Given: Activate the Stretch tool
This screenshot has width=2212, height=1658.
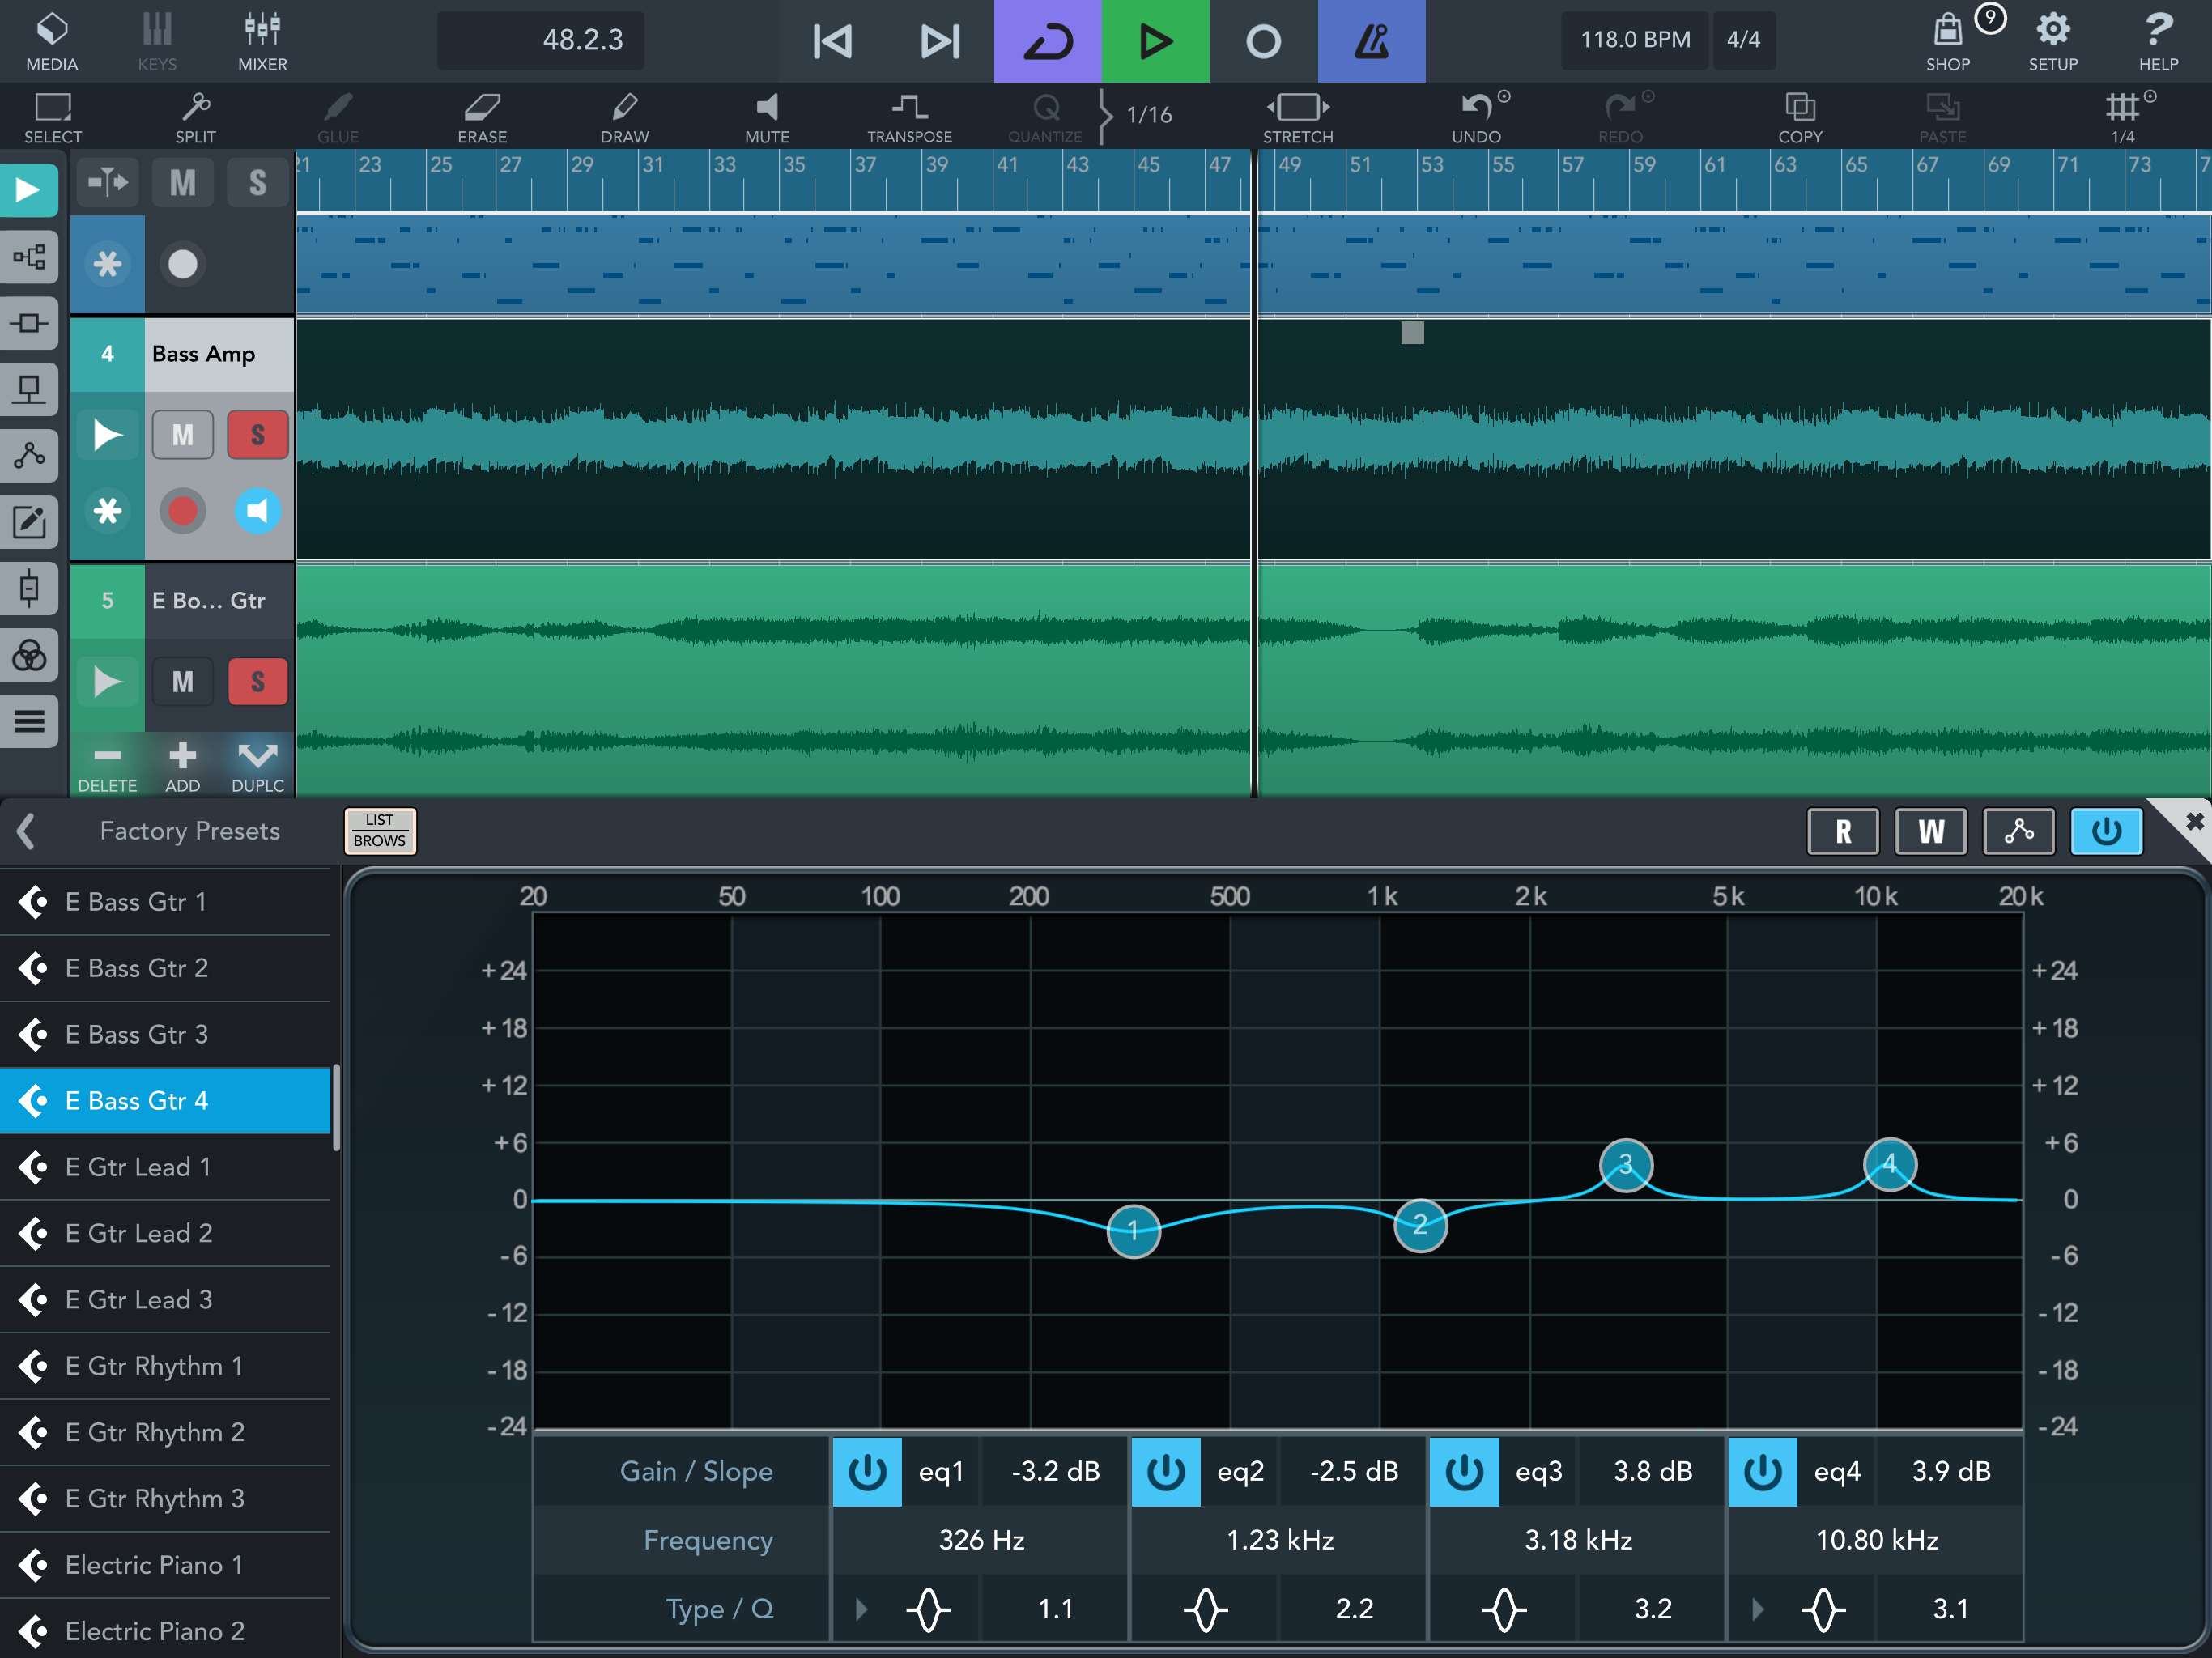Looking at the screenshot, I should (x=1297, y=116).
